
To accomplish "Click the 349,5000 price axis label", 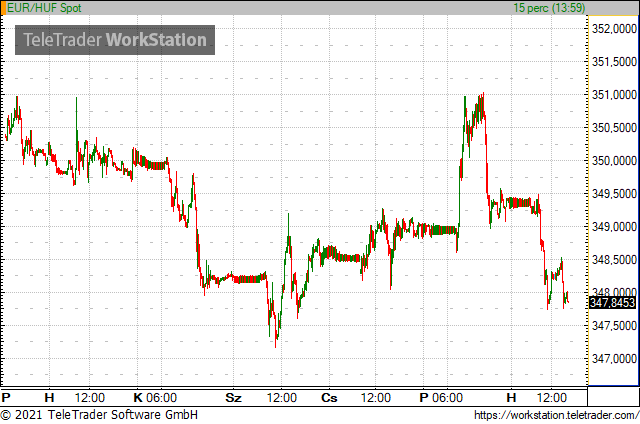I will (614, 194).
